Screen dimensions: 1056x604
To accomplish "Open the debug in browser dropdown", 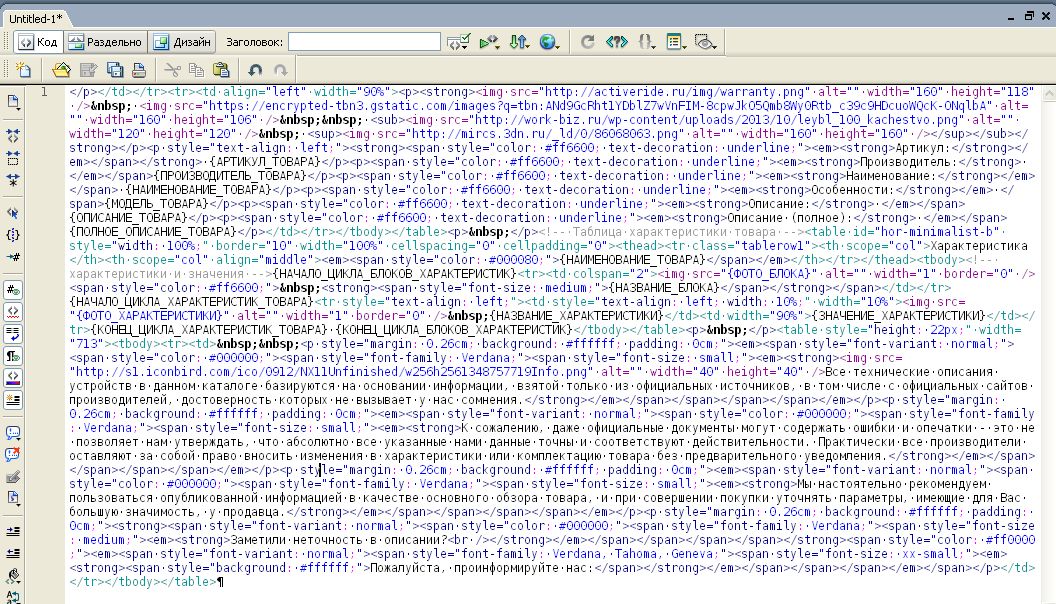I will (x=489, y=42).
